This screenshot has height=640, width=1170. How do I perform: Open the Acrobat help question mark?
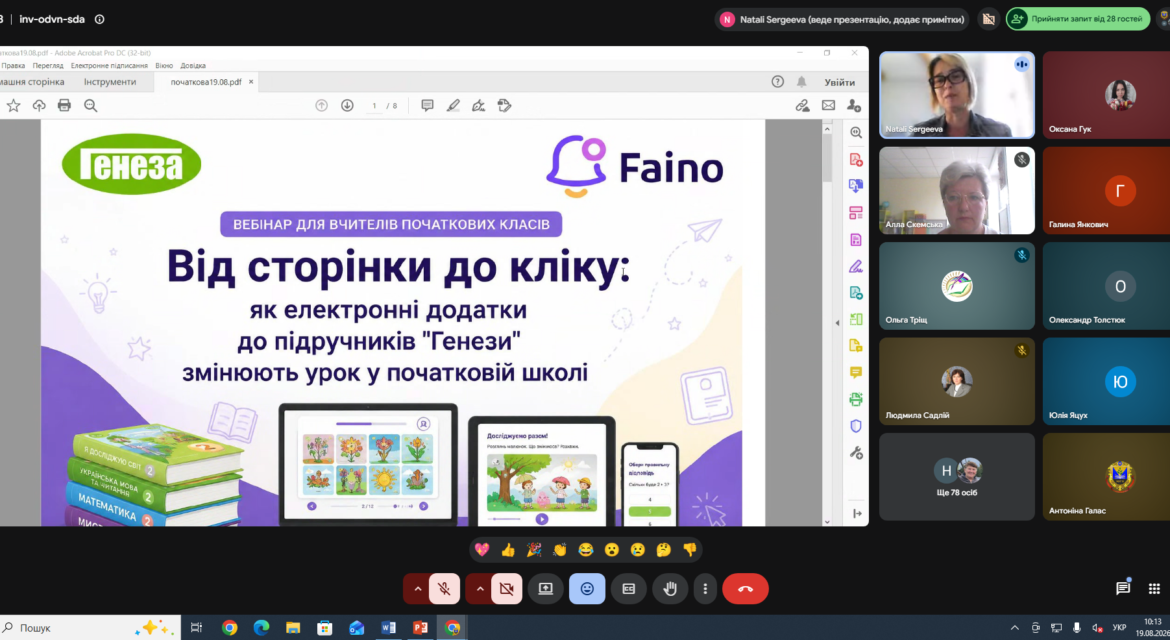tap(778, 81)
